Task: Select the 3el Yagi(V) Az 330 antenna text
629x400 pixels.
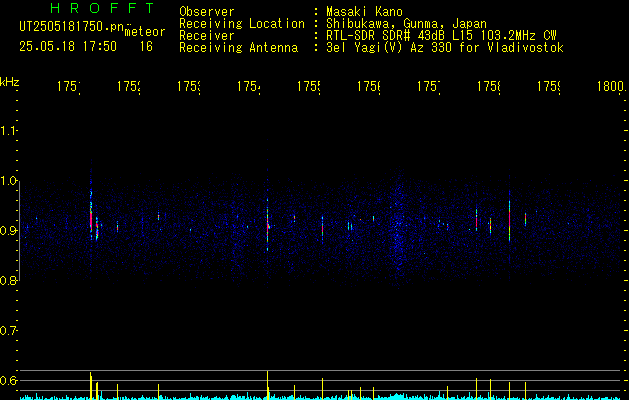Action: click(445, 48)
